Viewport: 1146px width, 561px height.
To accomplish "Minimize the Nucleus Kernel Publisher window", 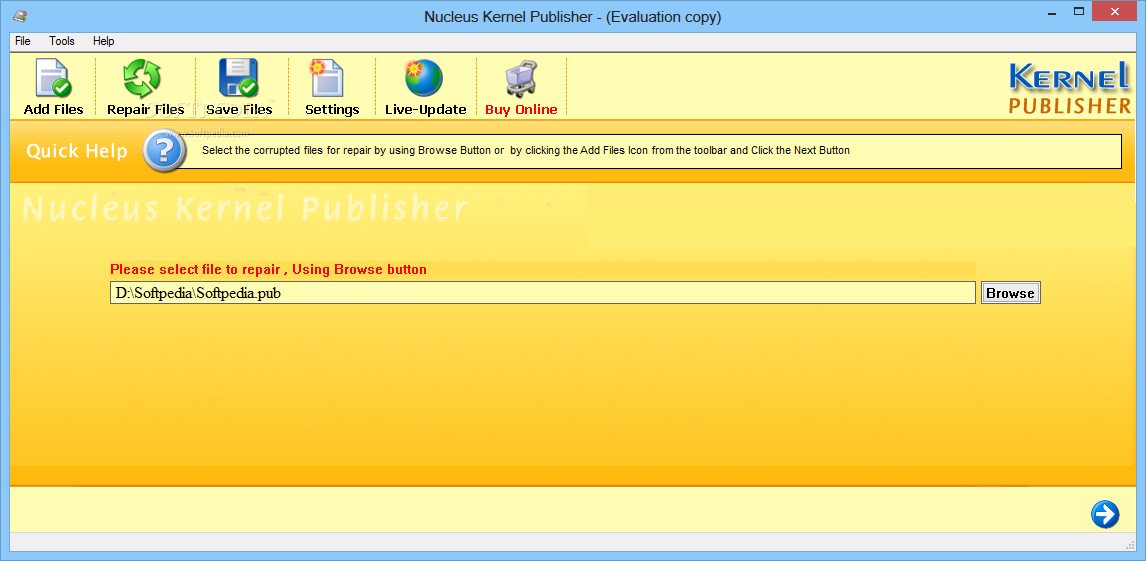I will (x=1053, y=11).
